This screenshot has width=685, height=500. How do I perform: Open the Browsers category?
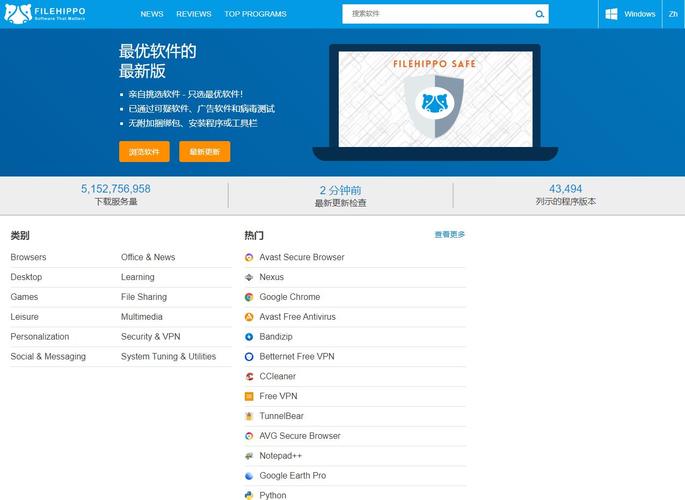click(28, 257)
